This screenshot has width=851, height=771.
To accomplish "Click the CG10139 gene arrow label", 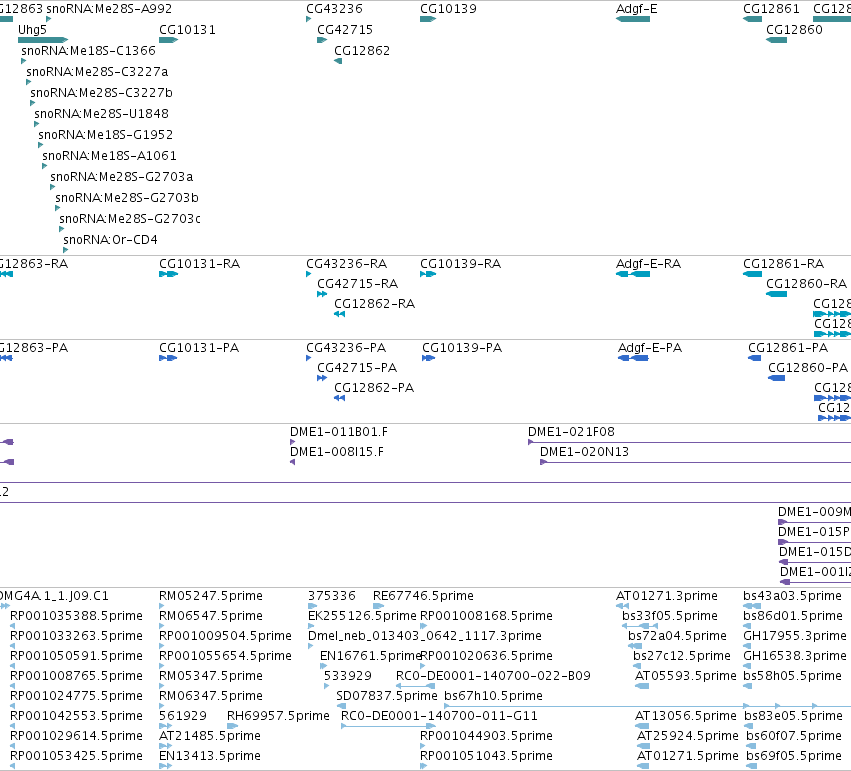I will pos(448,9).
